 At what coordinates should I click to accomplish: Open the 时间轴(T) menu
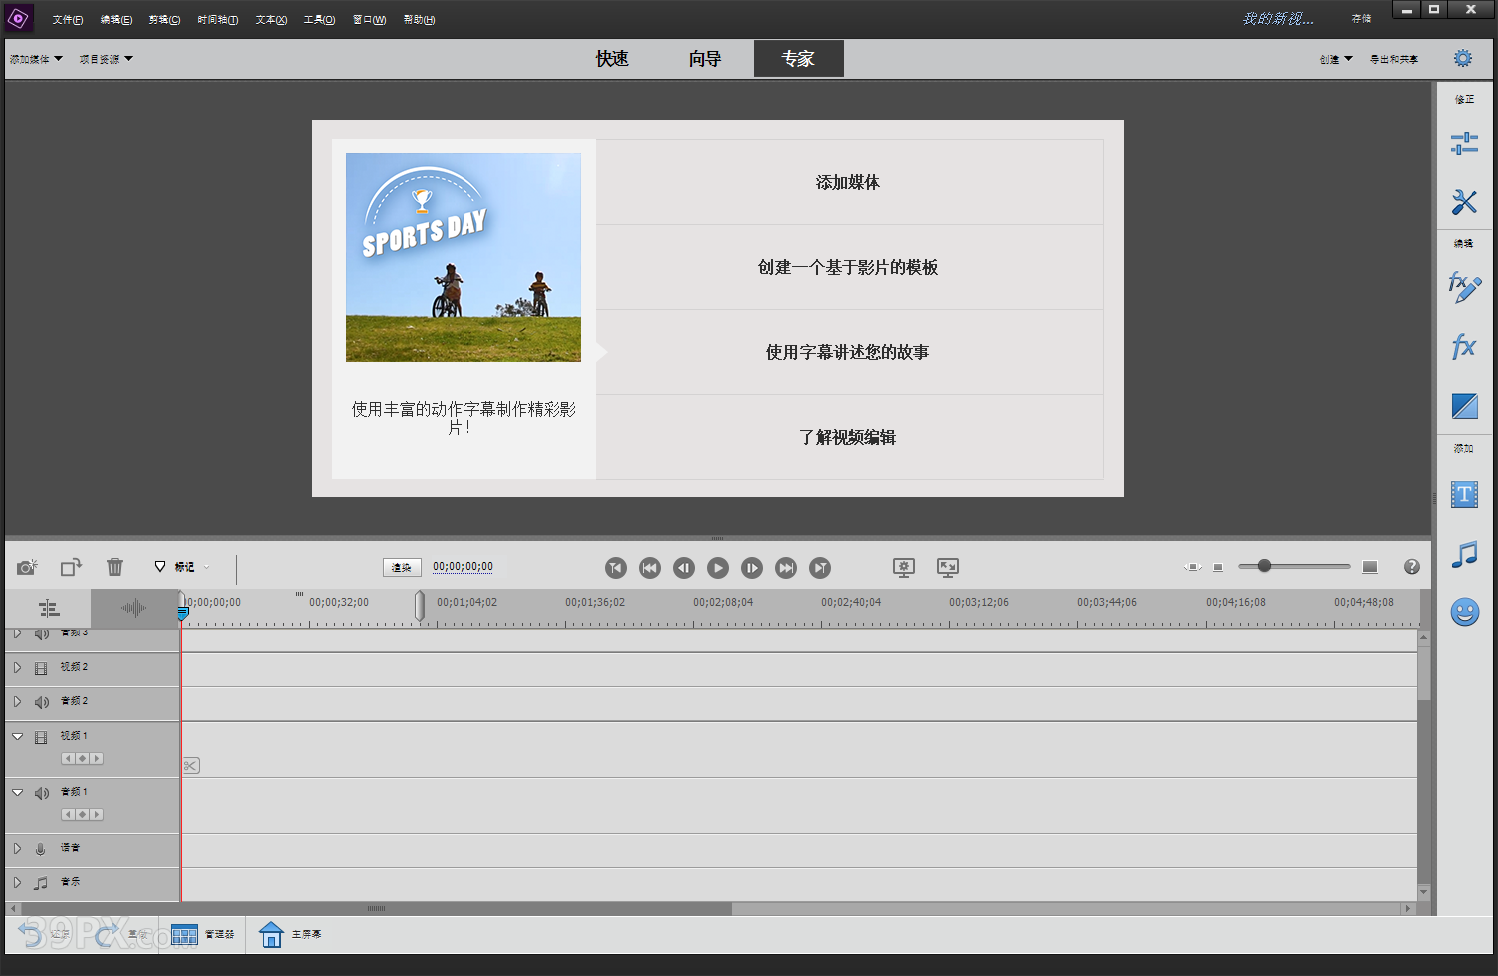pos(217,20)
